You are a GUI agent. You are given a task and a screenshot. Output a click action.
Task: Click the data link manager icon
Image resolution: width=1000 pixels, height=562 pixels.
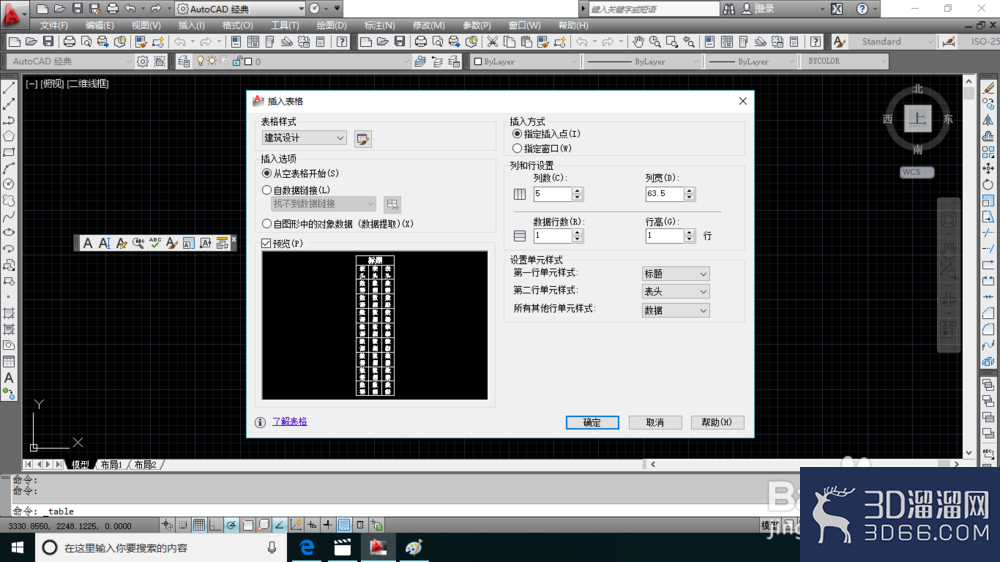pyautogui.click(x=392, y=204)
